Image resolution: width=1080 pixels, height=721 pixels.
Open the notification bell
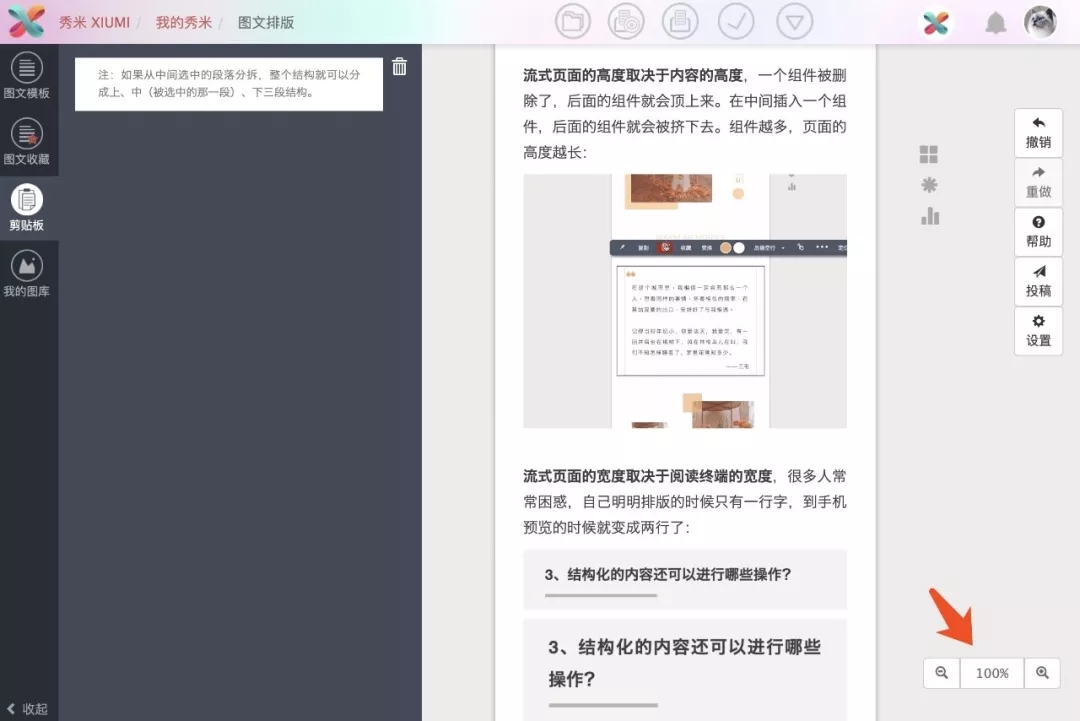click(x=995, y=21)
